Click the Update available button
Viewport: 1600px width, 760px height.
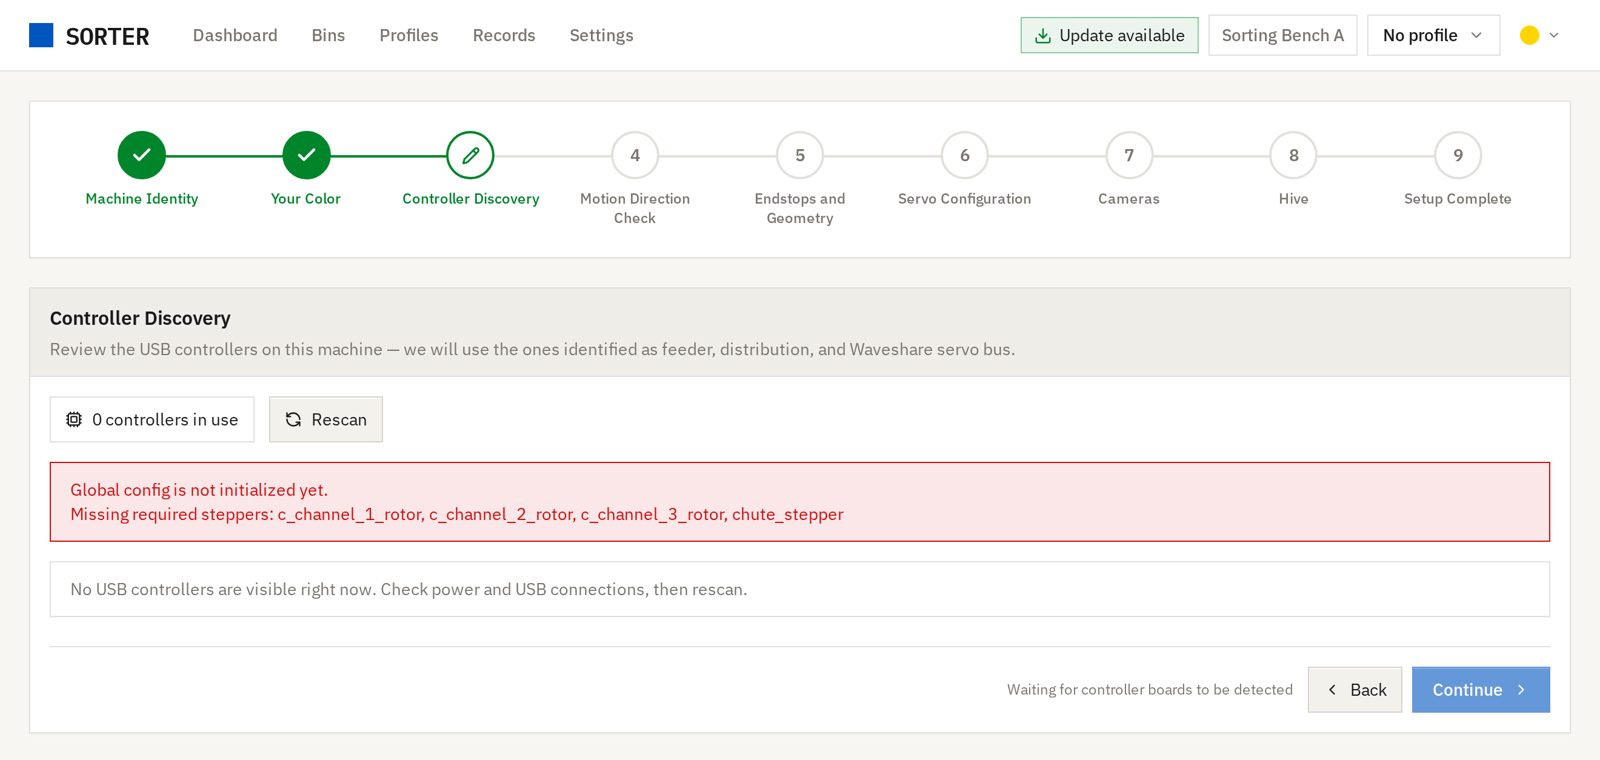pyautogui.click(x=1109, y=35)
